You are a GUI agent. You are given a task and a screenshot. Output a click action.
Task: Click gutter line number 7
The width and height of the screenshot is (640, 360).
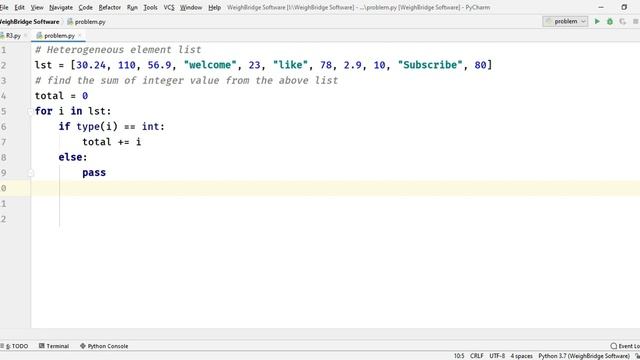[3, 142]
